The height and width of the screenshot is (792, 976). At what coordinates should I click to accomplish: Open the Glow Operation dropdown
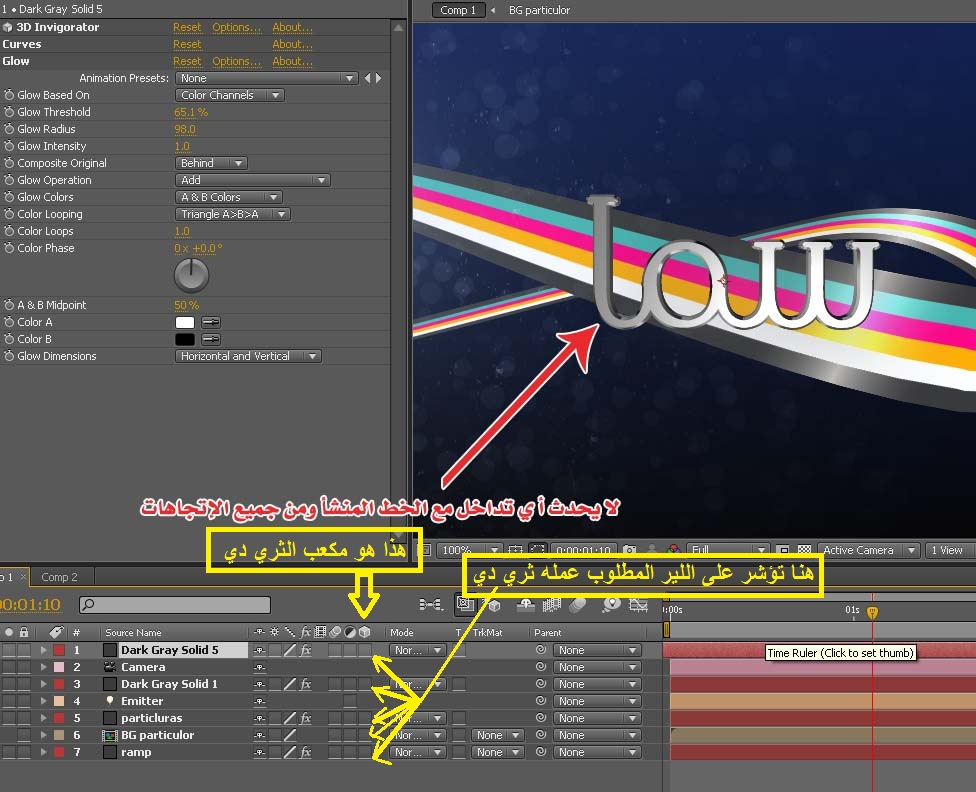(x=252, y=180)
